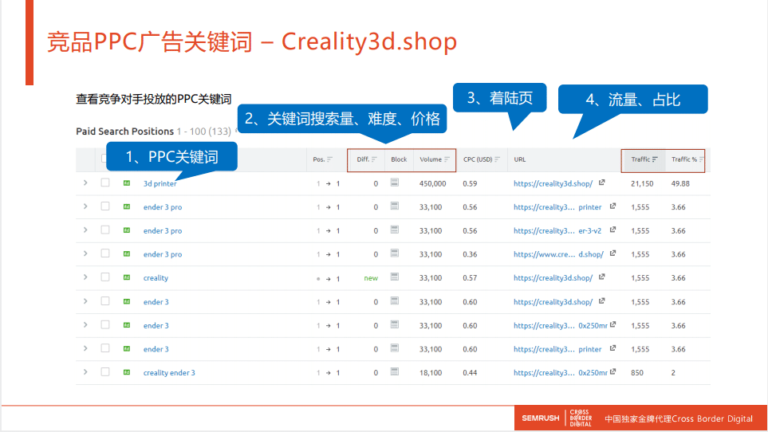Click the green ad icon beside 3d printer
Viewport: 768px width, 432px height.
pyautogui.click(x=127, y=184)
